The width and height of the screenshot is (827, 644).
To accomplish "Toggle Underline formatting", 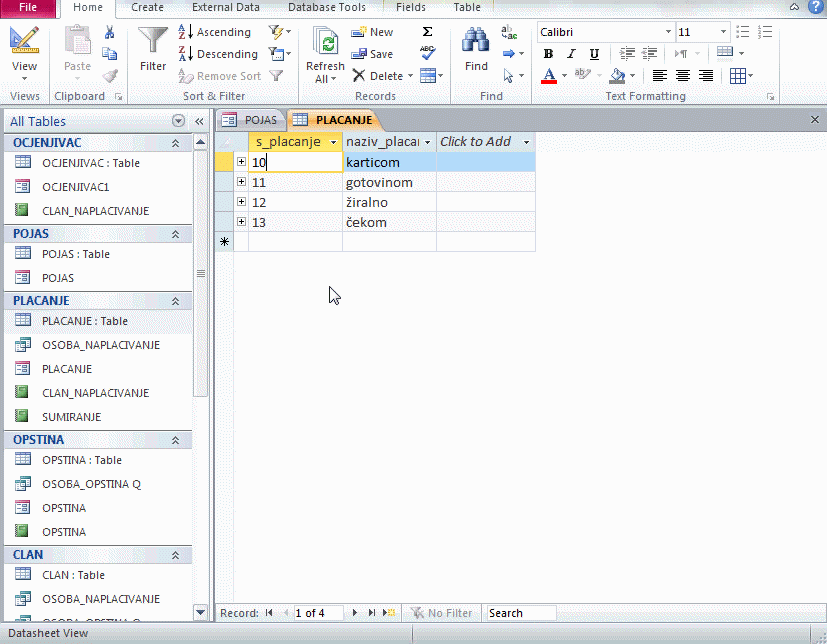I will tap(594, 54).
